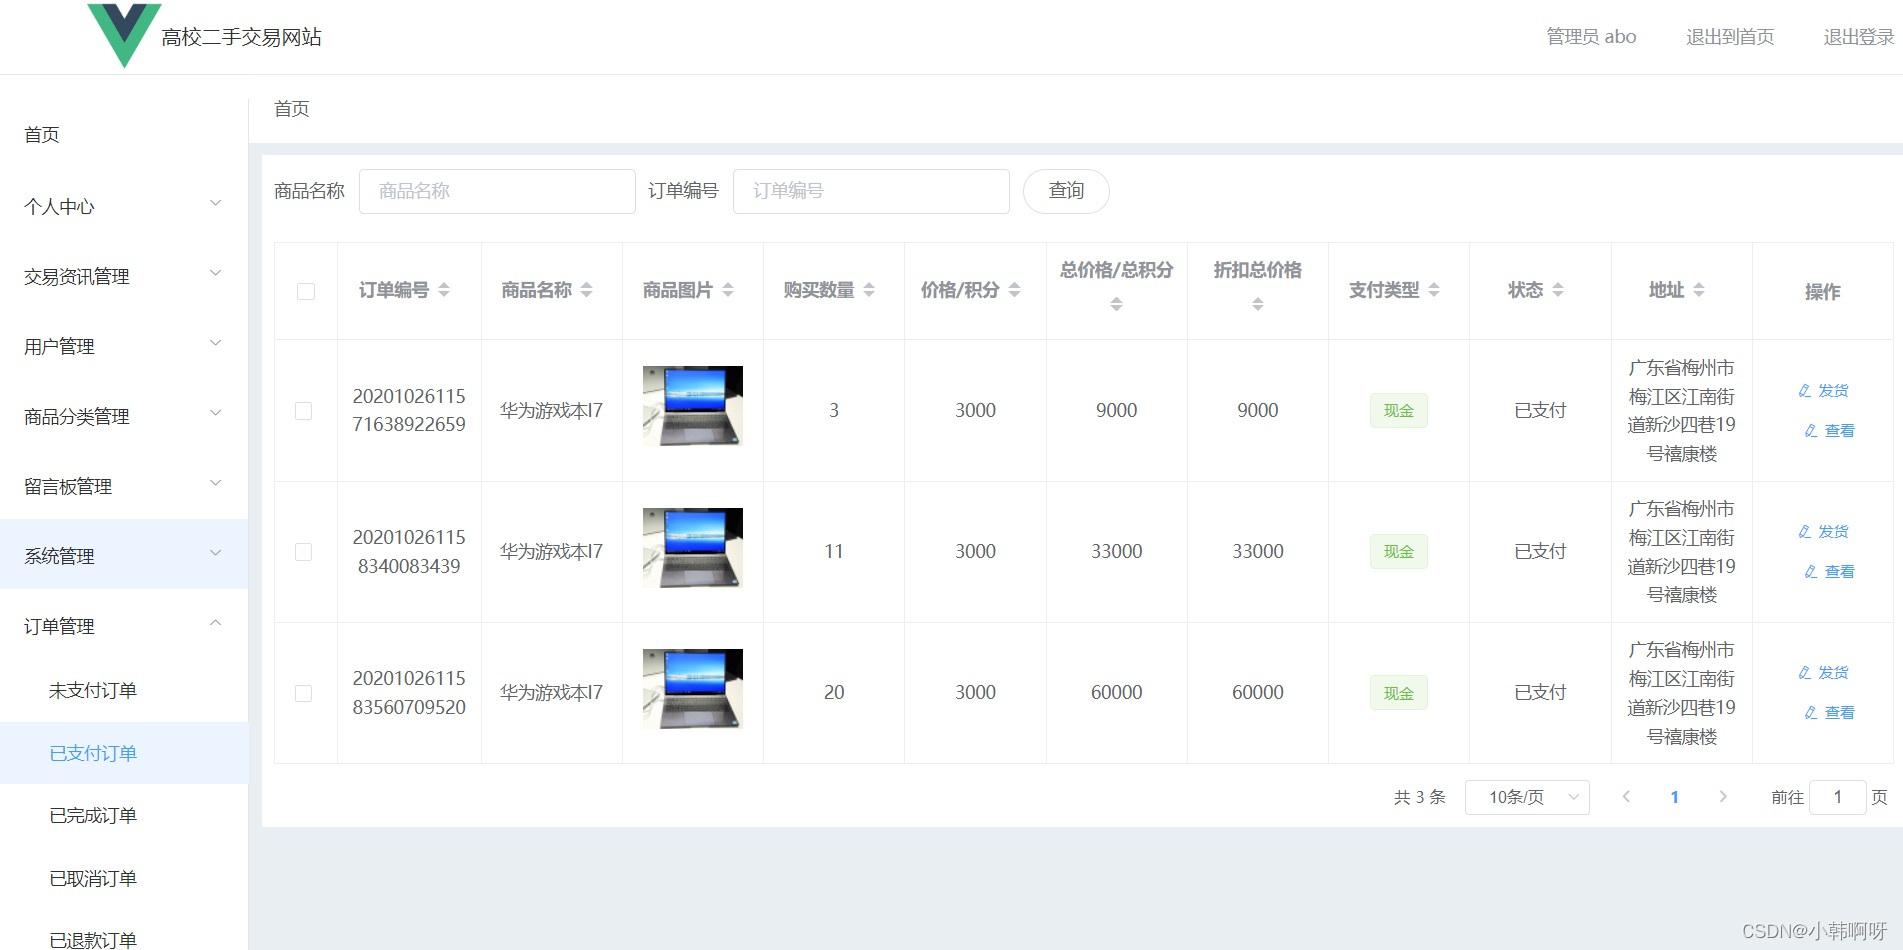Open the 10条/页 page size dropdown

1527,797
